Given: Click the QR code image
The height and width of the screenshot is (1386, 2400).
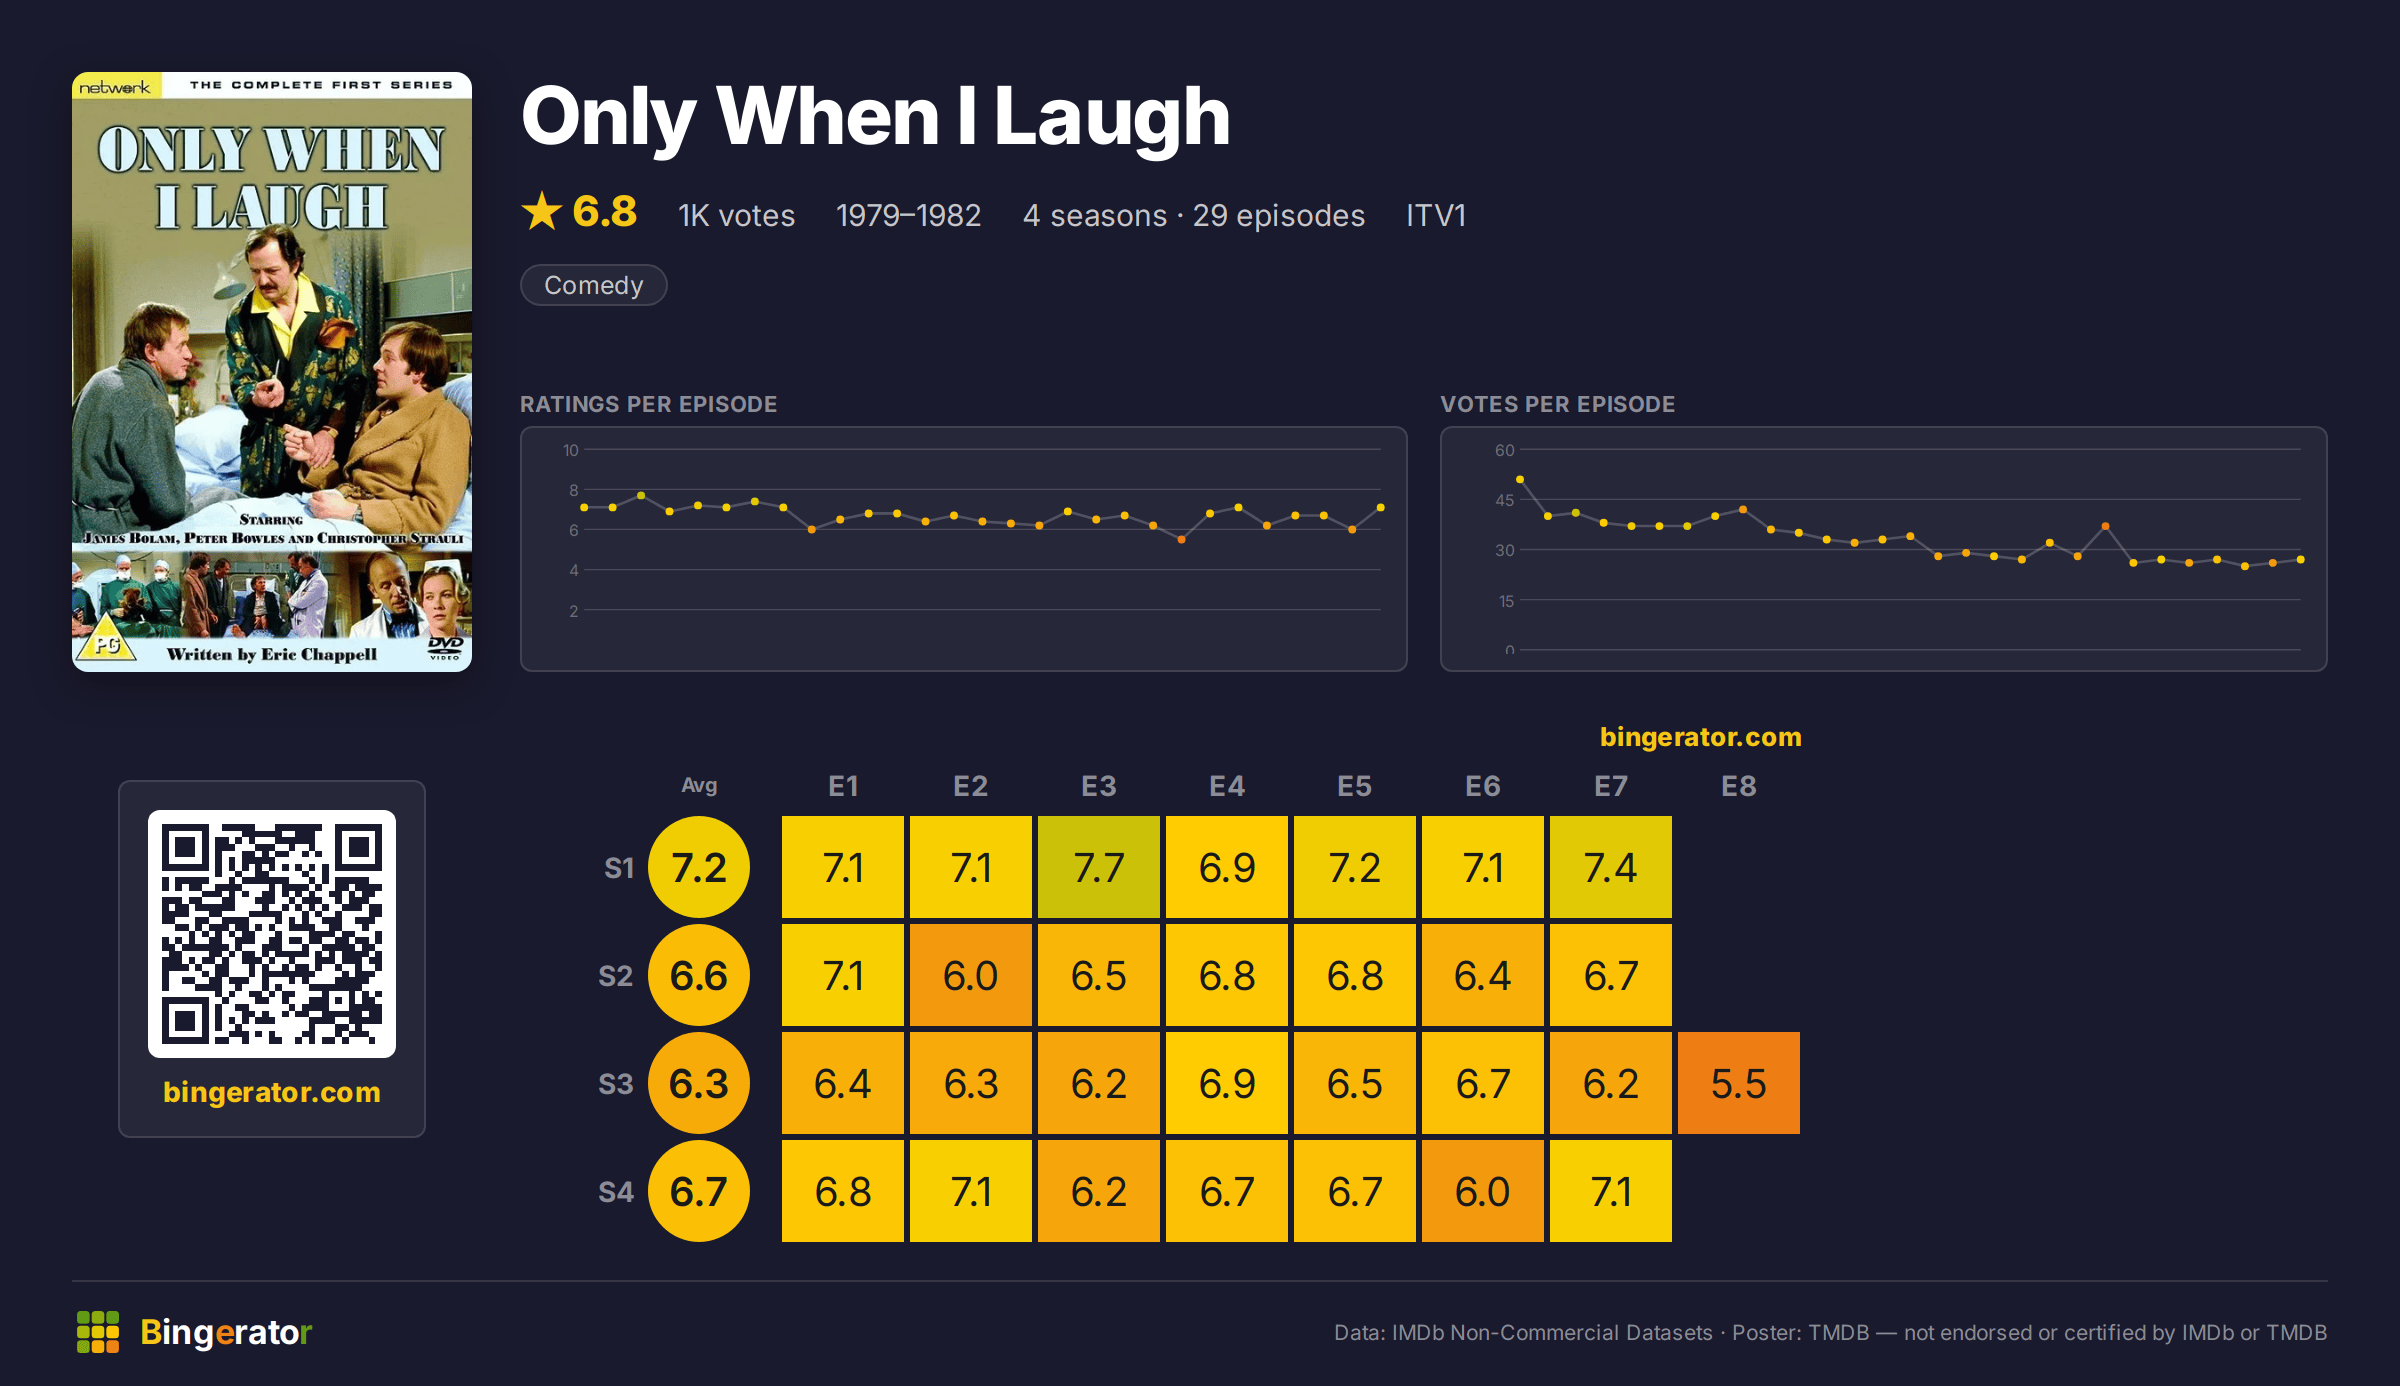Looking at the screenshot, I should pos(272,934).
